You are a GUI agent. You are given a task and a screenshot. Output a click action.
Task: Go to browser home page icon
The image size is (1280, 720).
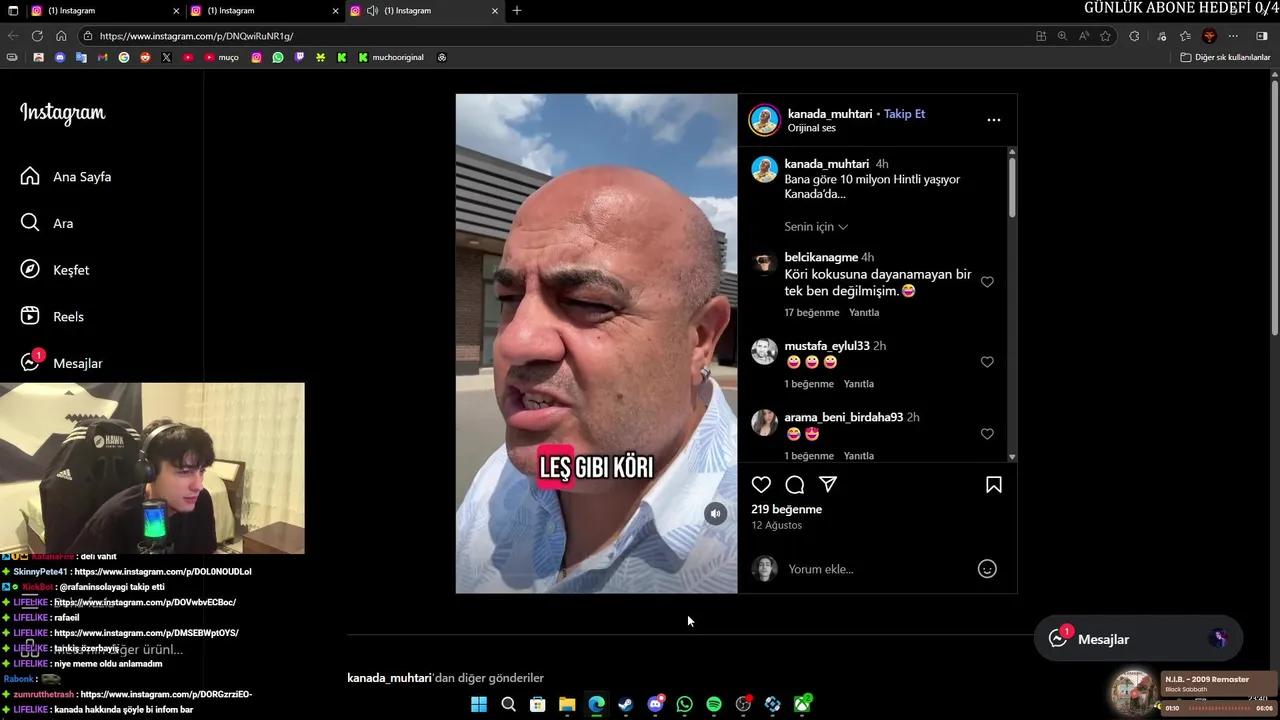click(x=61, y=36)
